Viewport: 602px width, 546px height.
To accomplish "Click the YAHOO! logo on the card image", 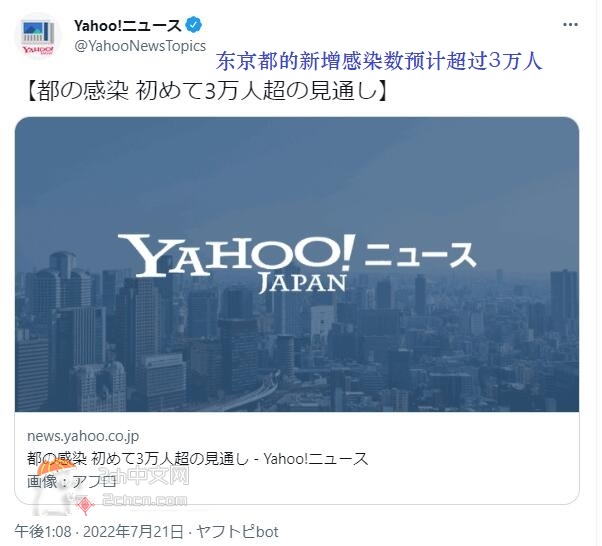I will click(235, 255).
